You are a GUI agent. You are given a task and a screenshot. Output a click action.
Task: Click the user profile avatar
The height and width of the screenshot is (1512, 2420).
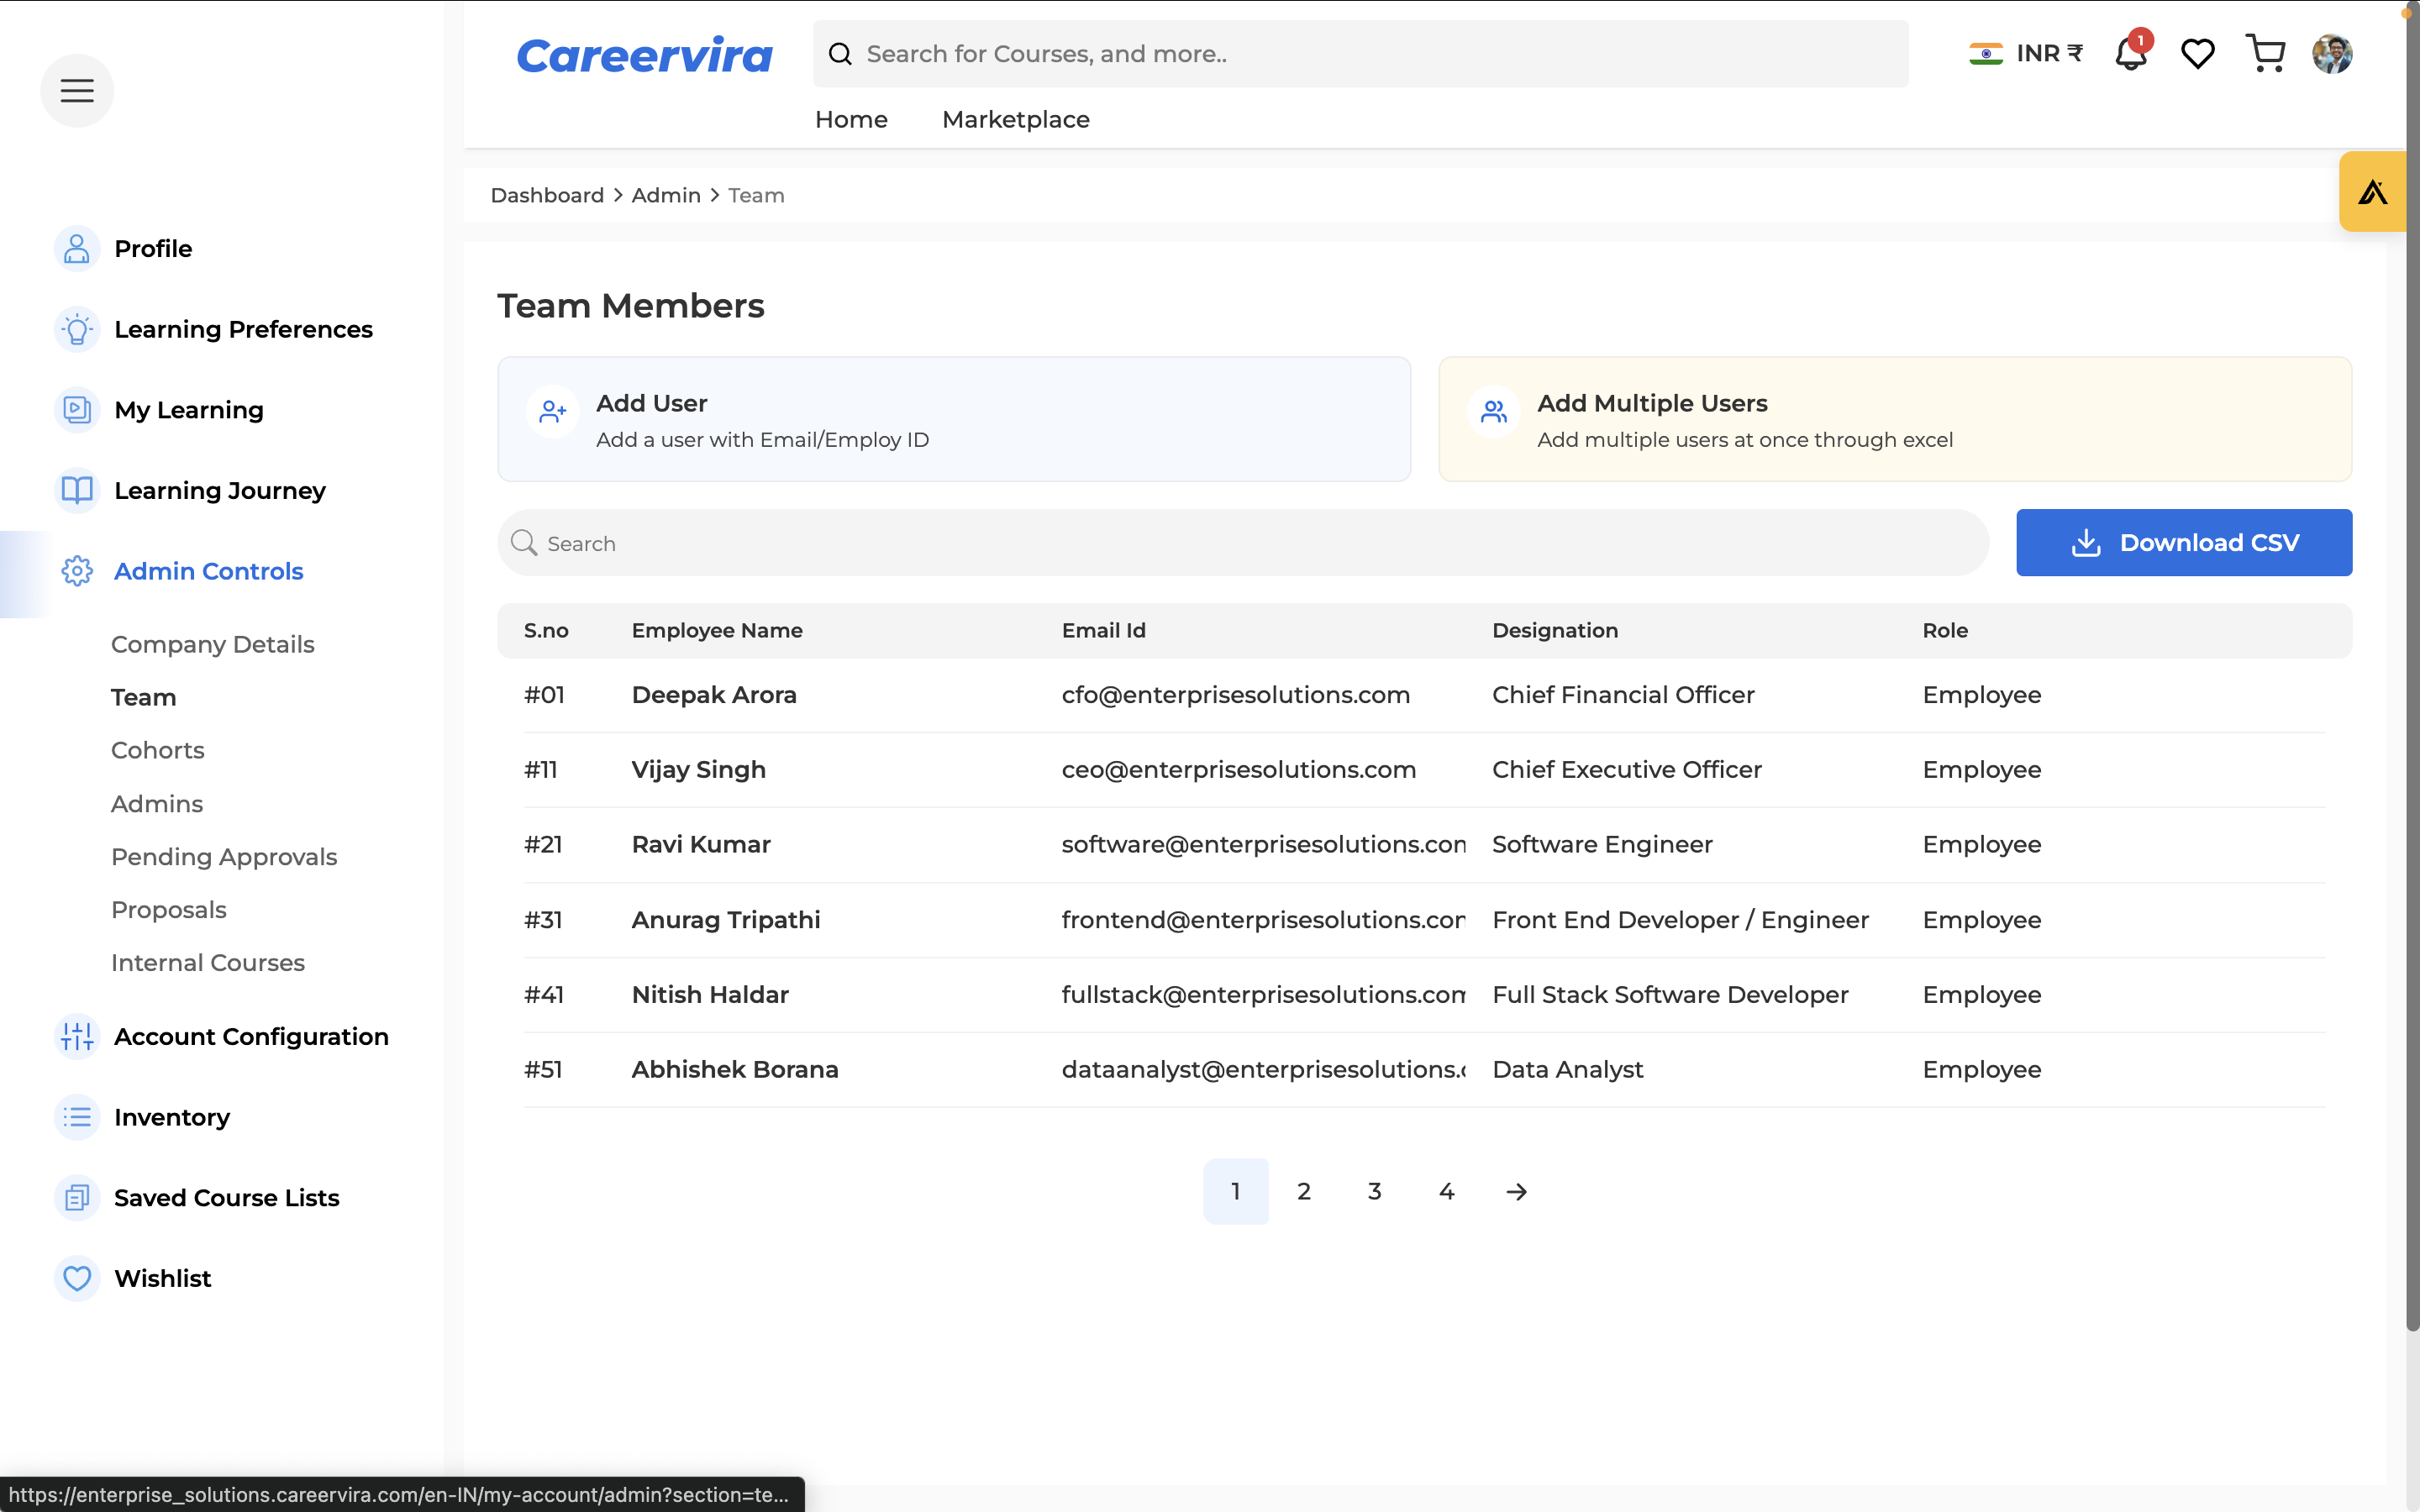click(x=2332, y=54)
